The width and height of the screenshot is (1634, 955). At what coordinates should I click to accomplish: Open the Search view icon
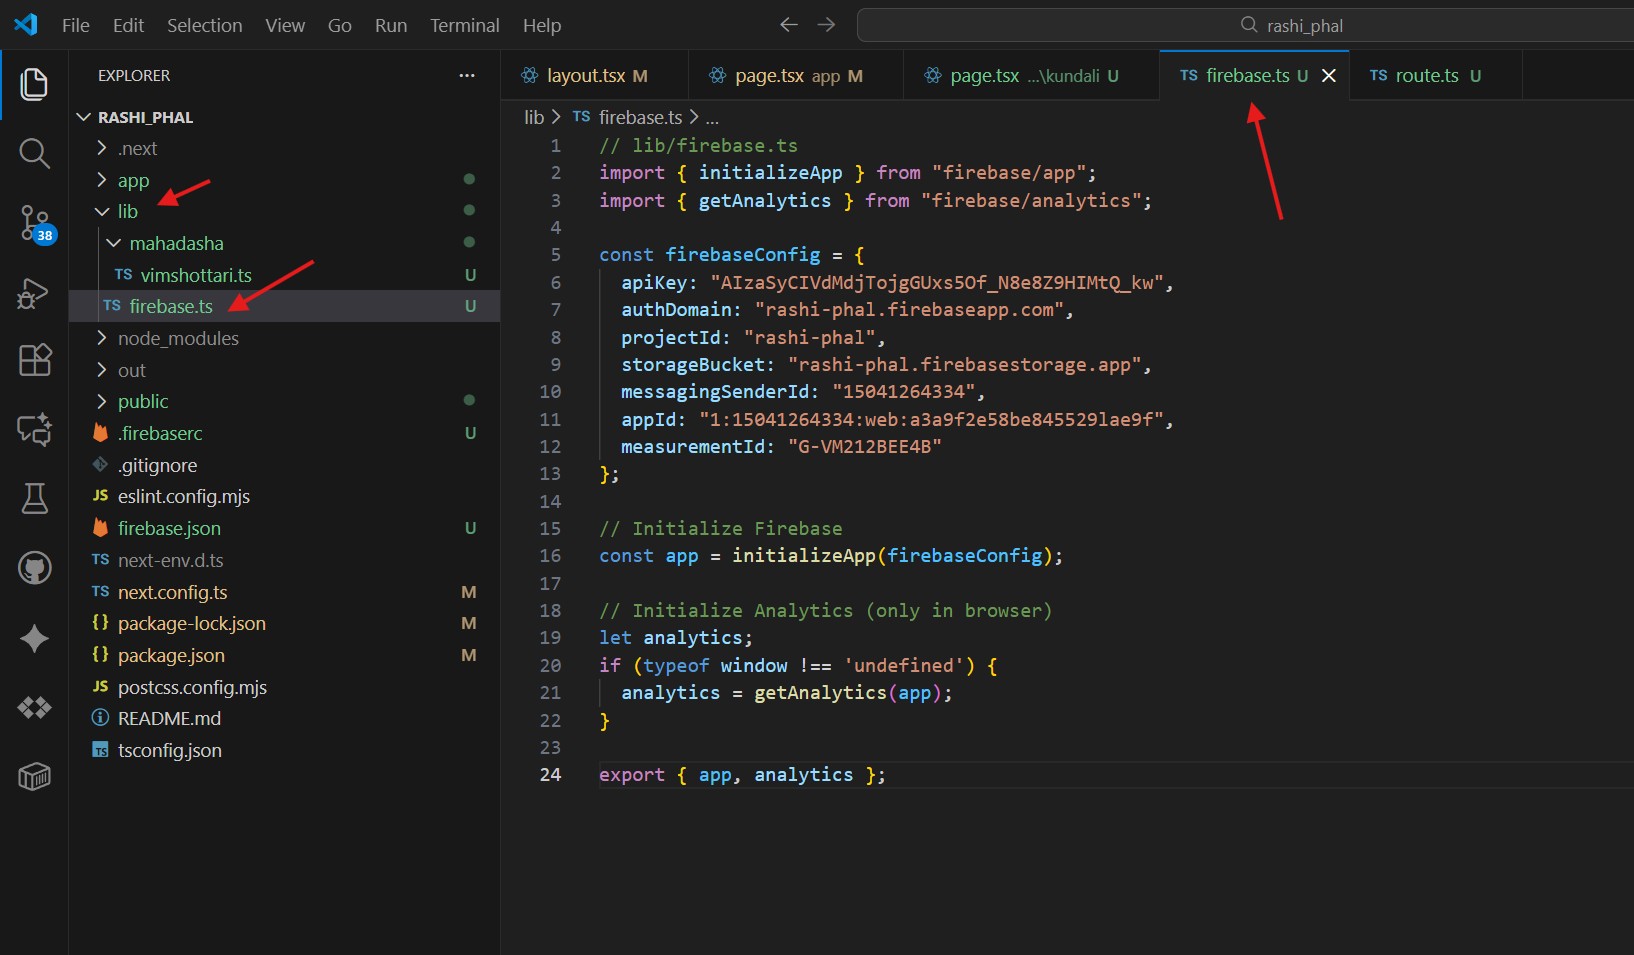[34, 153]
